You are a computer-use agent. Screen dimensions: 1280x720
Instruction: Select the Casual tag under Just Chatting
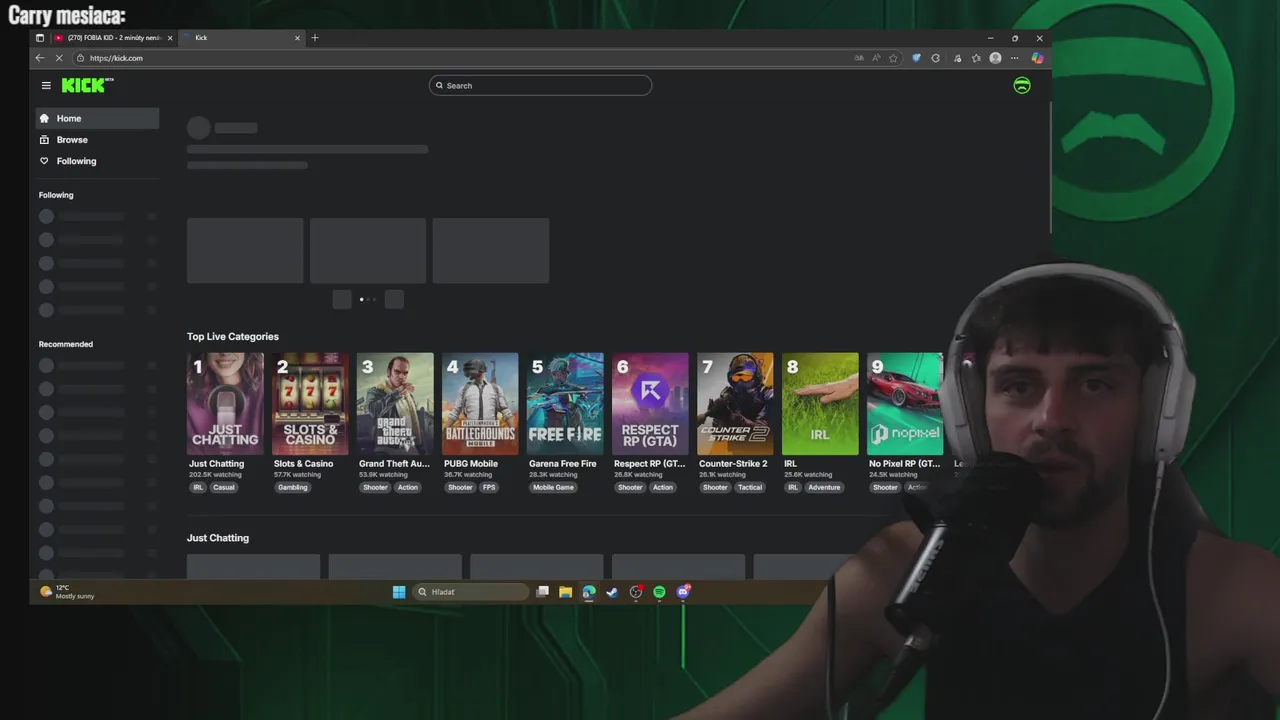click(x=224, y=487)
